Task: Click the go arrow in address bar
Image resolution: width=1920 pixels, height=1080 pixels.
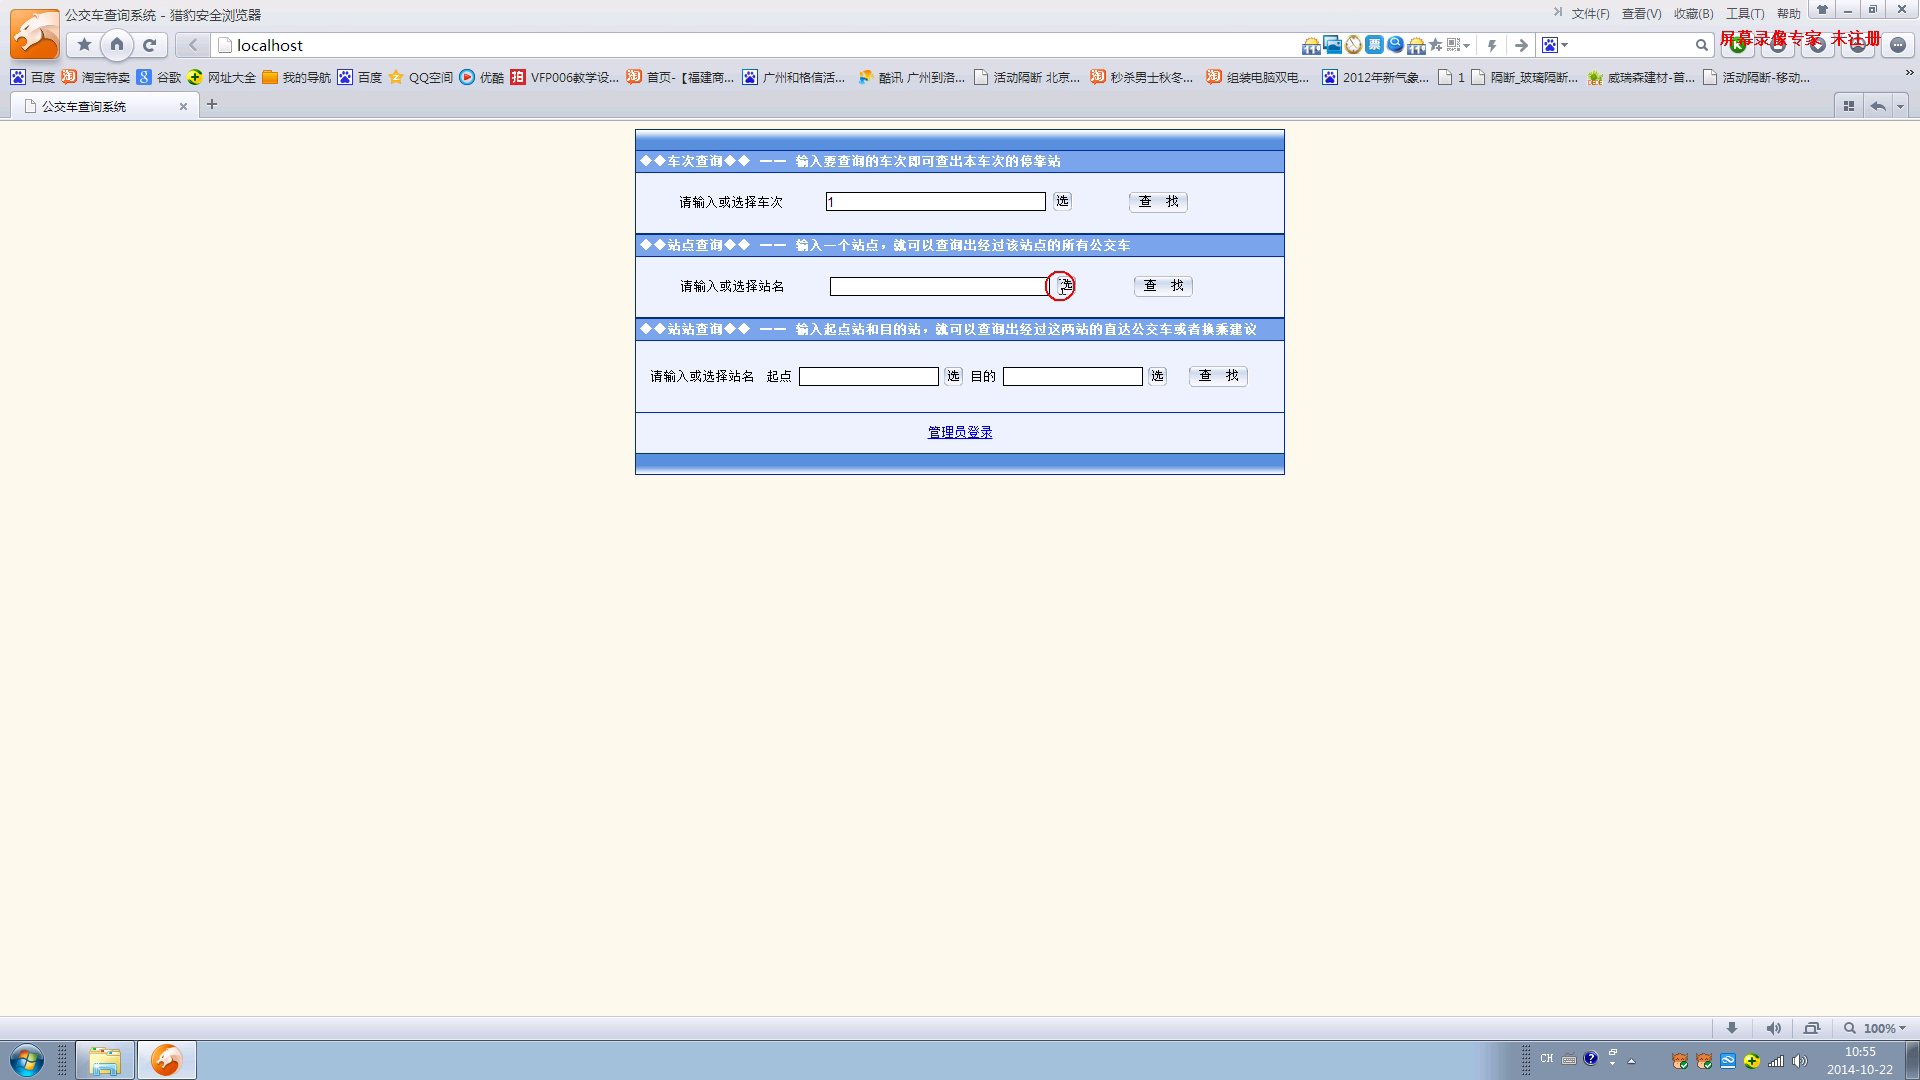Action: tap(1521, 45)
